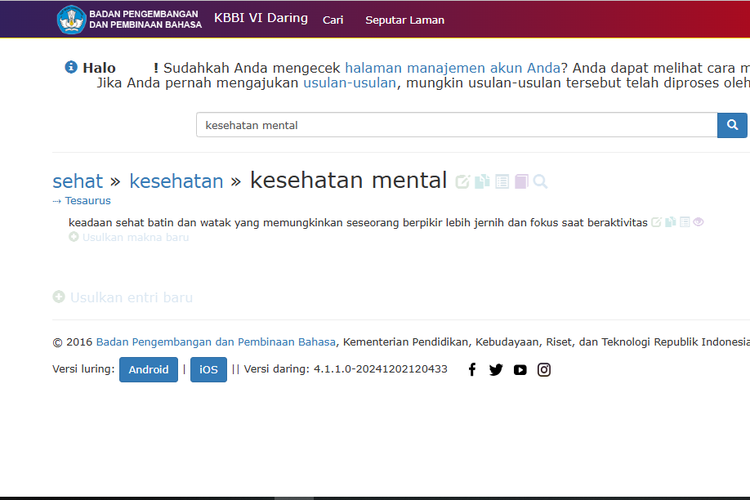Click the copy documents icon beside the heading
750x500 pixels.
[482, 182]
